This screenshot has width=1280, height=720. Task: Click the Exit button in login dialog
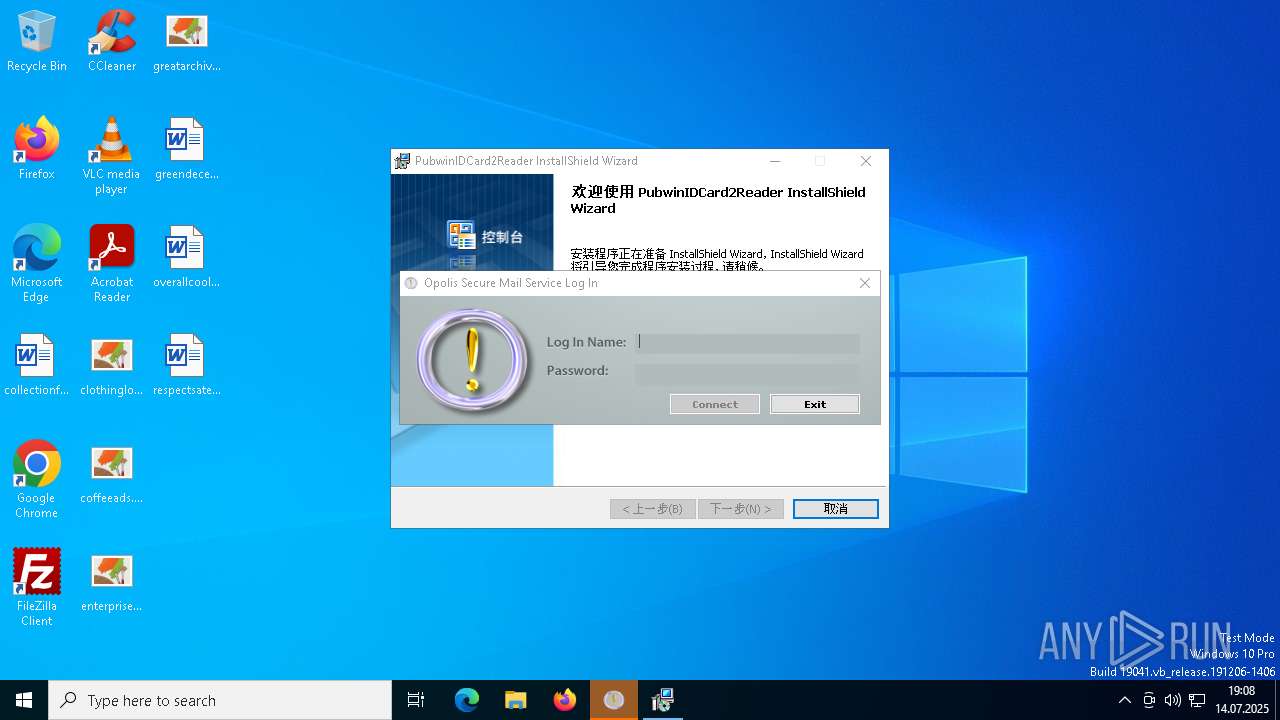pyautogui.click(x=815, y=404)
